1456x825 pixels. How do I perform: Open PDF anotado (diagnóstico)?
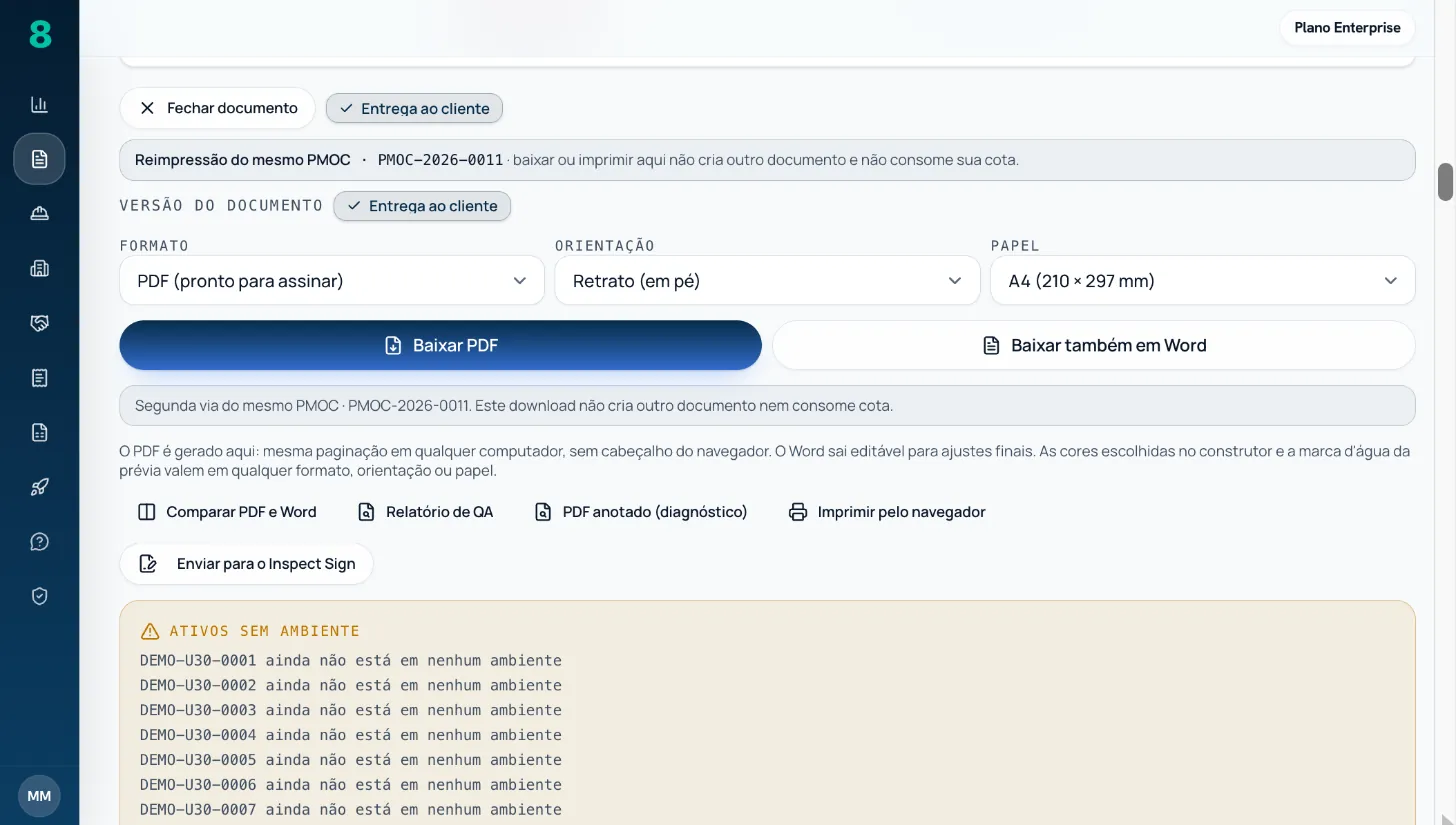coord(641,512)
